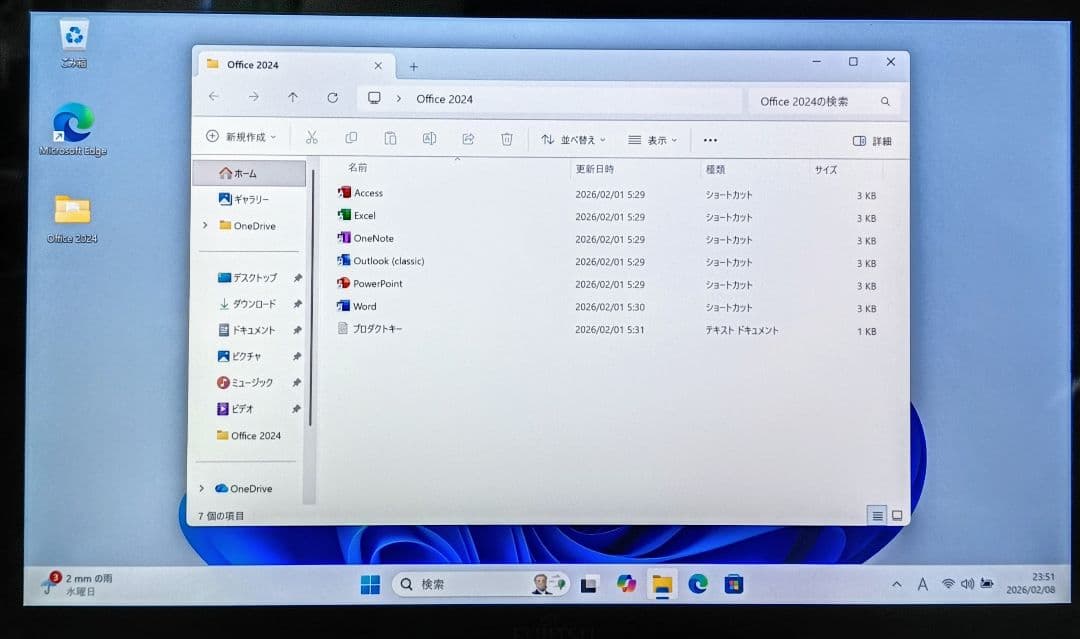Switch to details layout via bottom-right toggle
The image size is (1080, 639).
(x=877, y=514)
